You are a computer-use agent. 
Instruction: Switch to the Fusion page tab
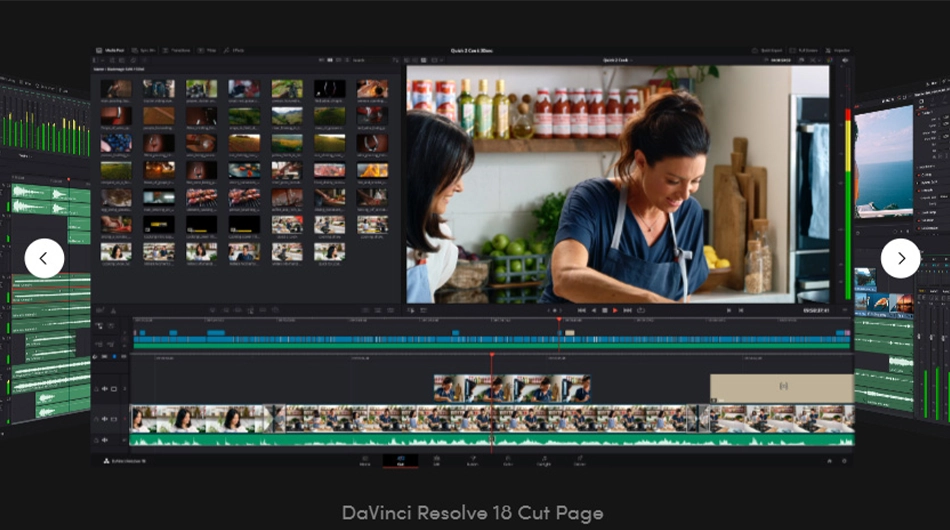click(472, 461)
